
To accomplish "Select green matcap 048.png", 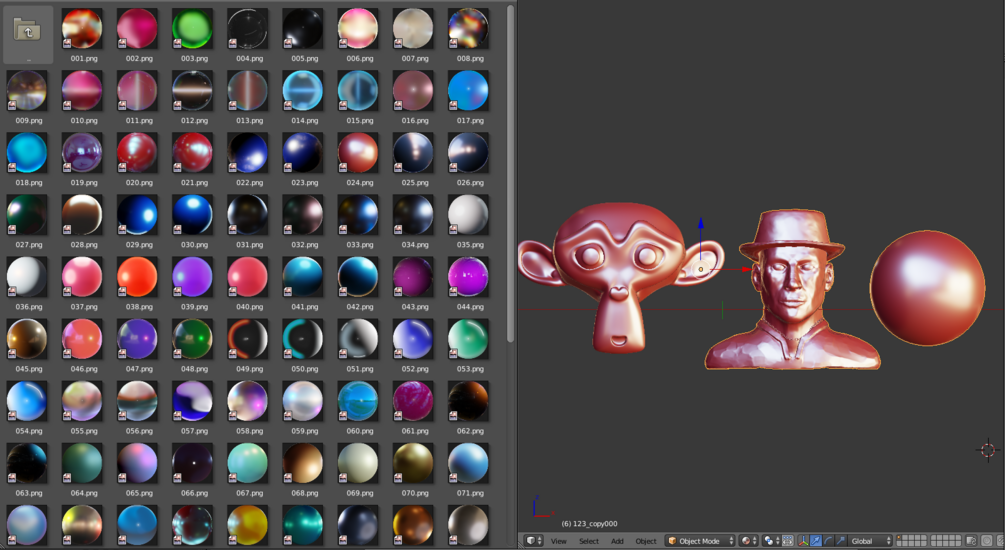I will 192,339.
